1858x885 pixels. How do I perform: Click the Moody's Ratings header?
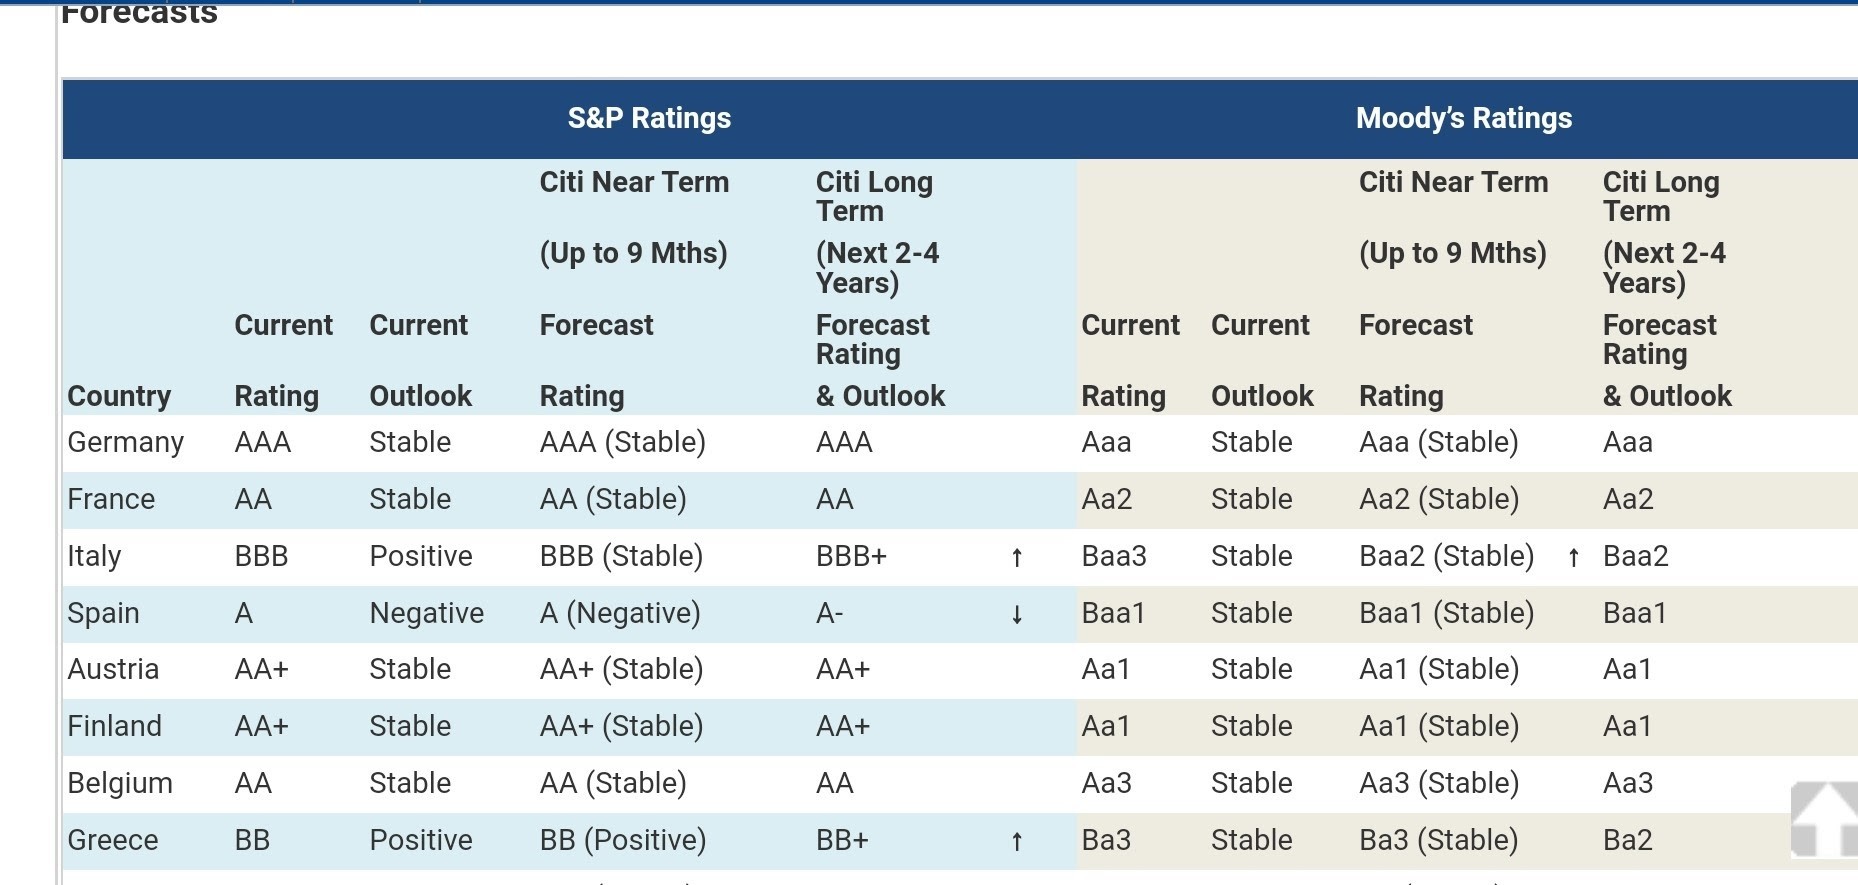click(x=1463, y=118)
